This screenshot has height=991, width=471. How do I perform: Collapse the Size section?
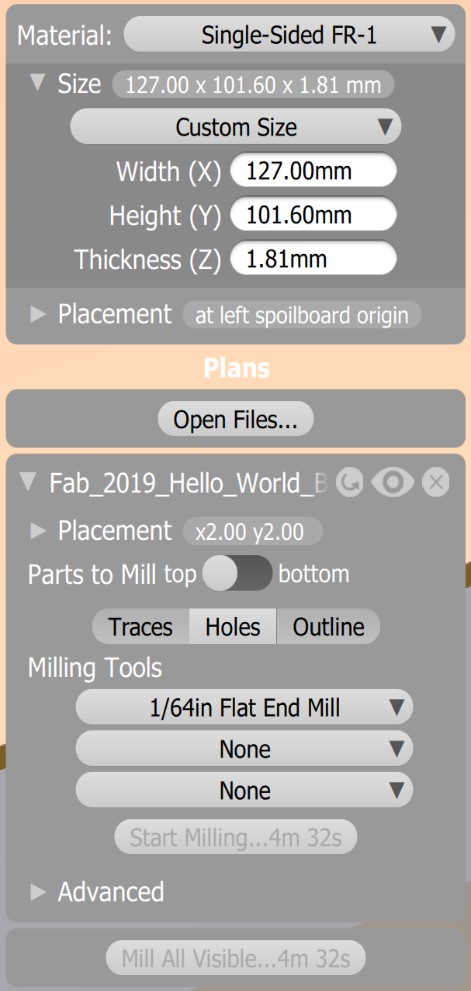click(x=38, y=83)
